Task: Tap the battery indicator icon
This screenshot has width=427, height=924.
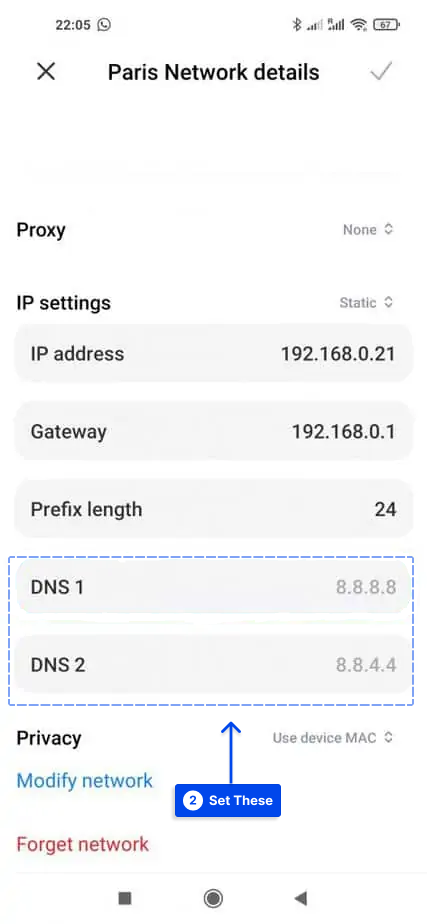Action: (x=387, y=25)
